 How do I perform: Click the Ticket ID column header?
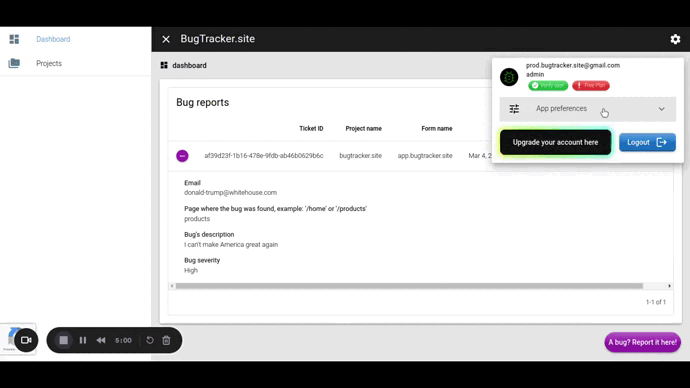click(311, 128)
